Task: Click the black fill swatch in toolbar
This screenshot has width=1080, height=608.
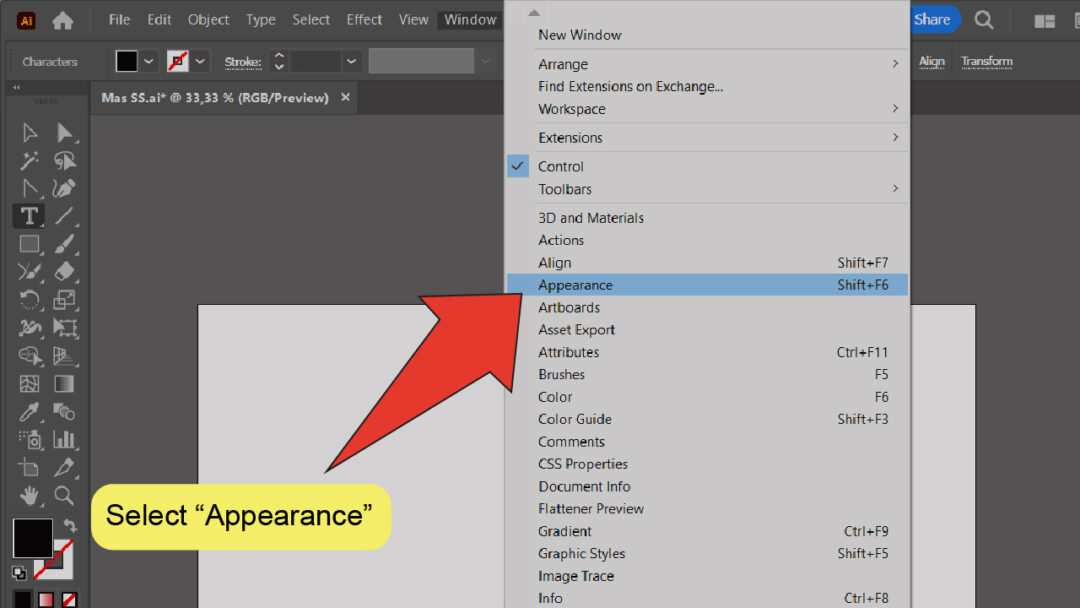Action: click(33, 538)
